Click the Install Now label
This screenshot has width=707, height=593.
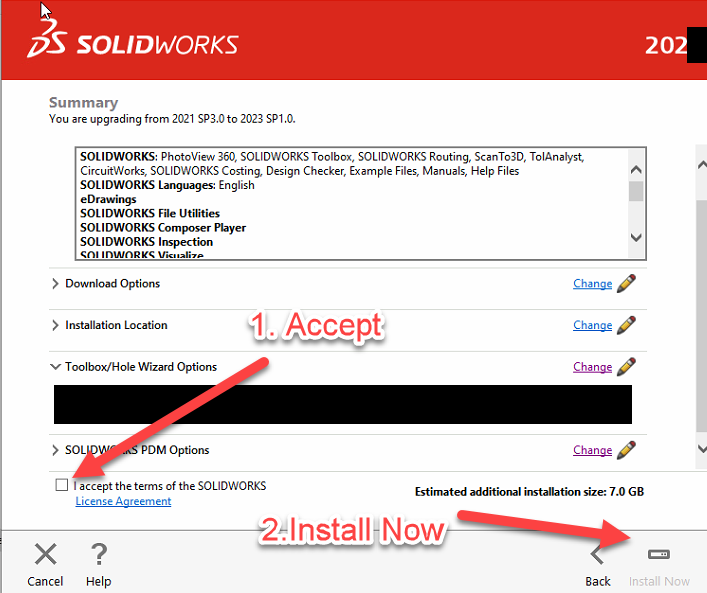(659, 581)
